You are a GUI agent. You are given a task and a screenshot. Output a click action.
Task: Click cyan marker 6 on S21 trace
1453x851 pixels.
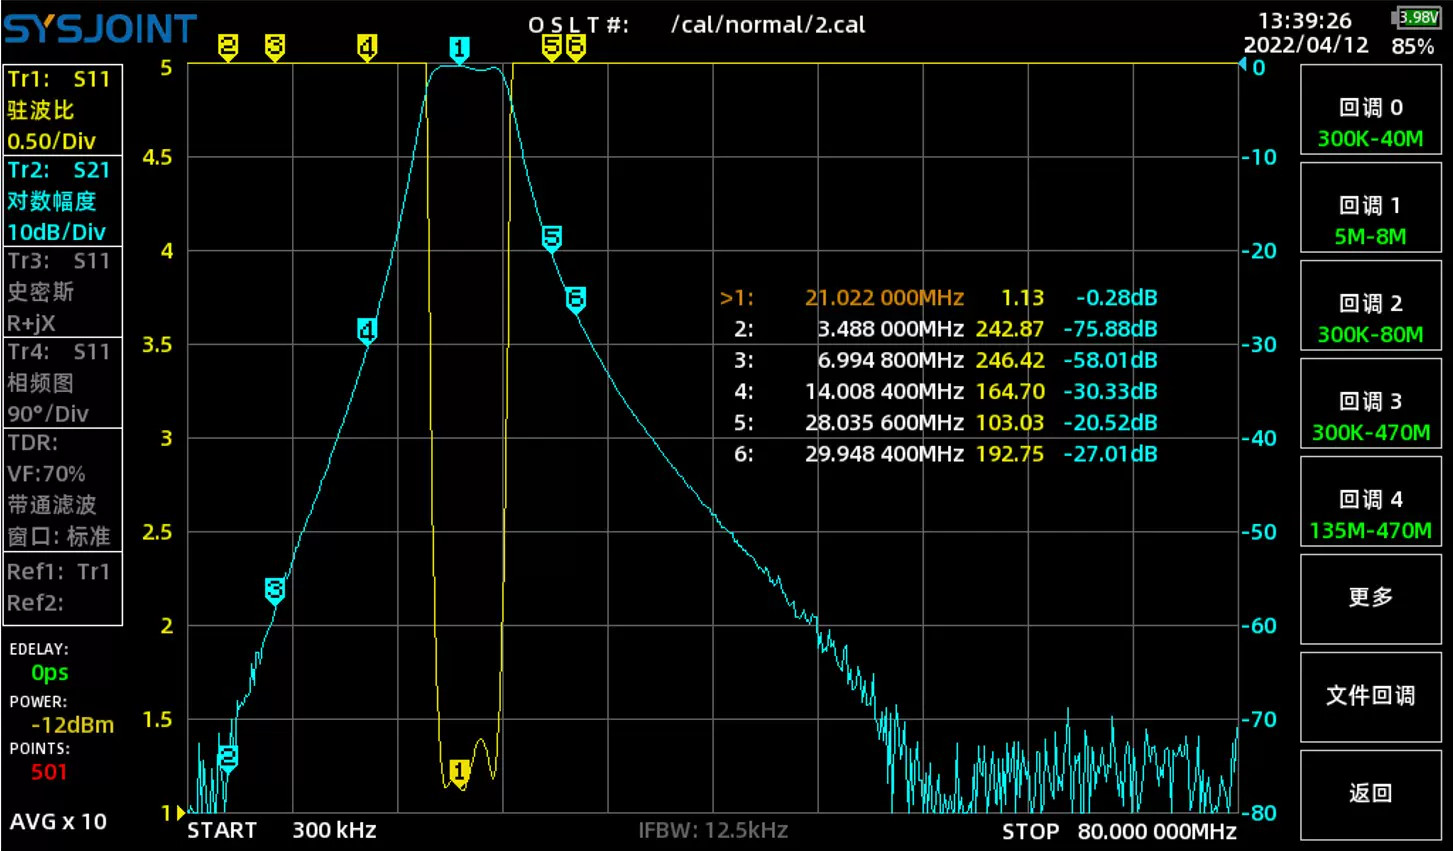pos(576,298)
